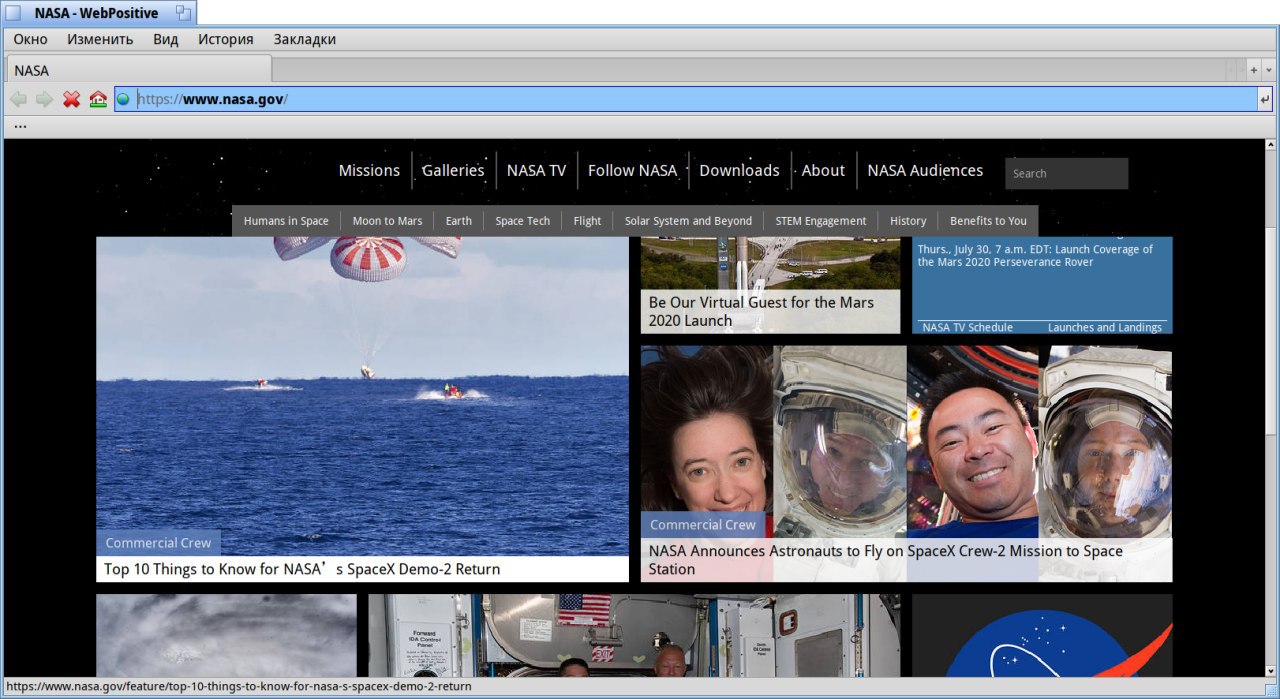Click the globe site icon in URL bar

point(123,99)
